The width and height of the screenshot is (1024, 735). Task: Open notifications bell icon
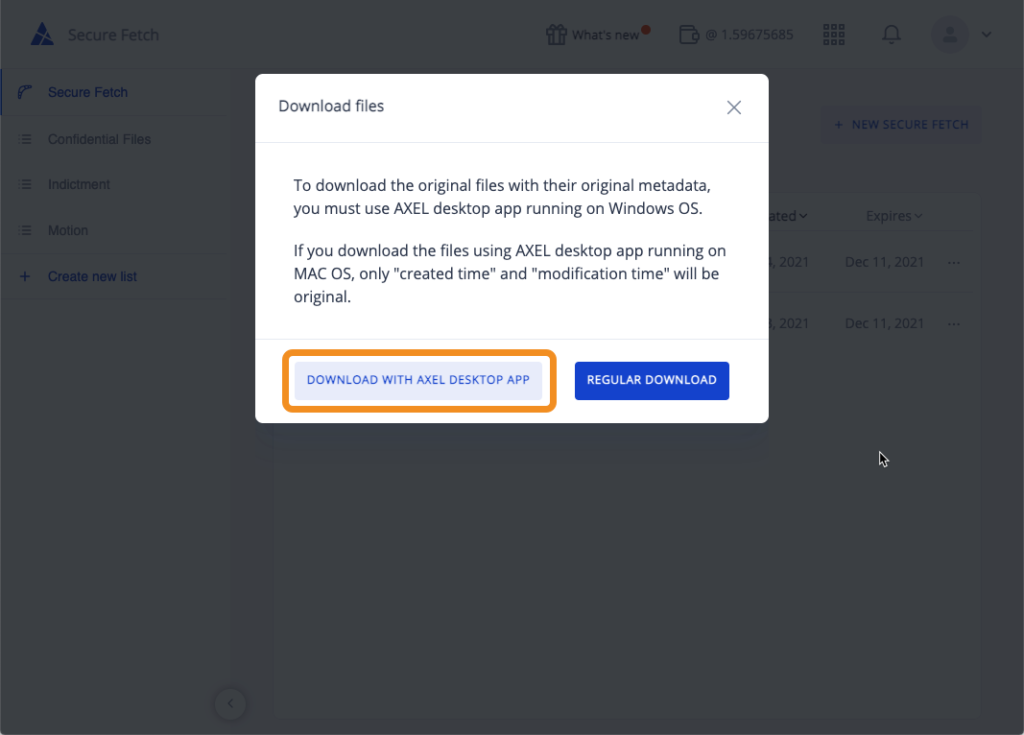(891, 35)
